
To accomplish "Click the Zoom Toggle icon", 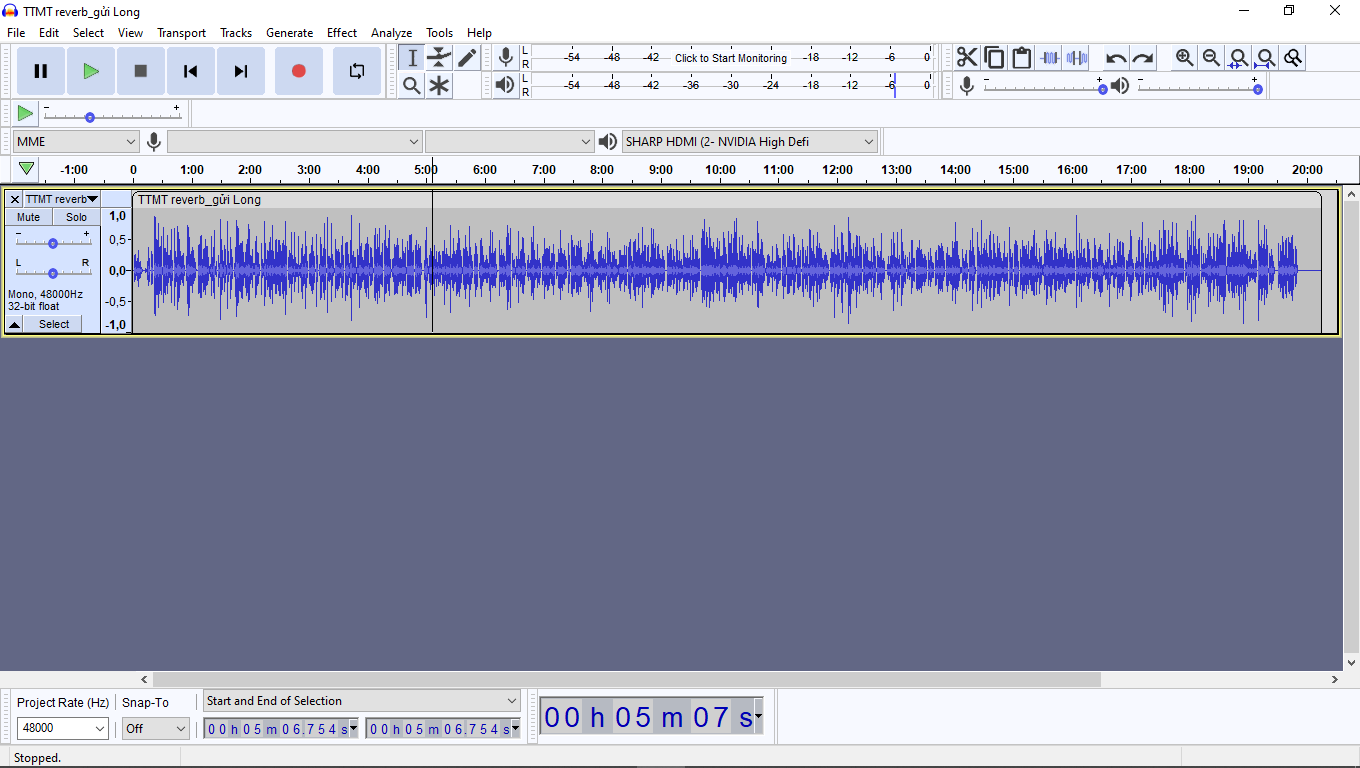I will 1292,58.
